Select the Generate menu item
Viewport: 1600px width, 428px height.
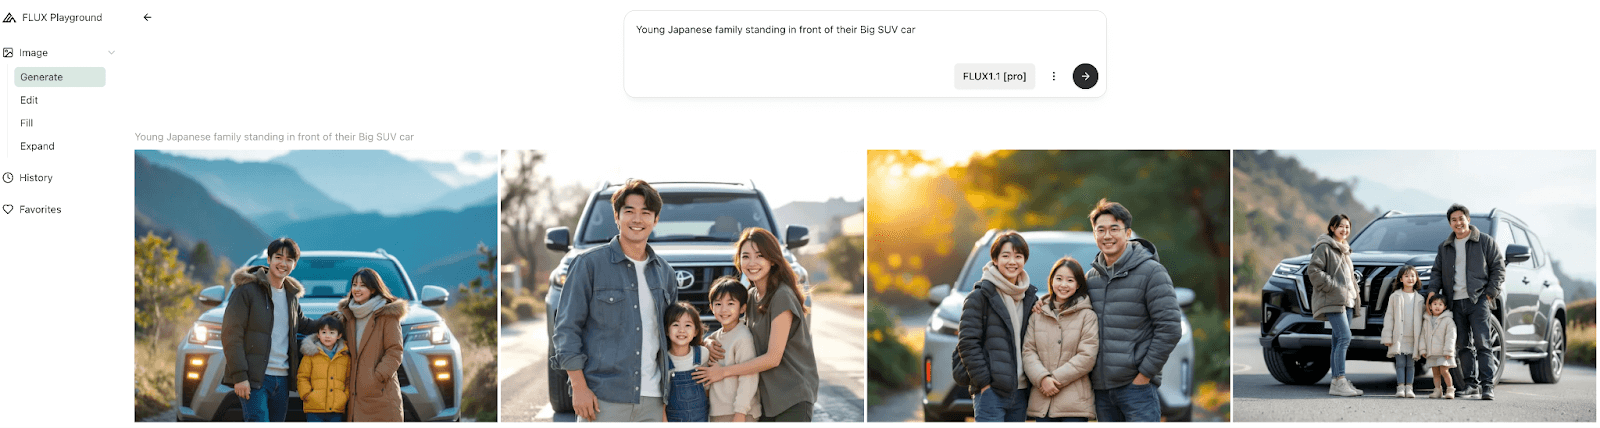coord(60,77)
